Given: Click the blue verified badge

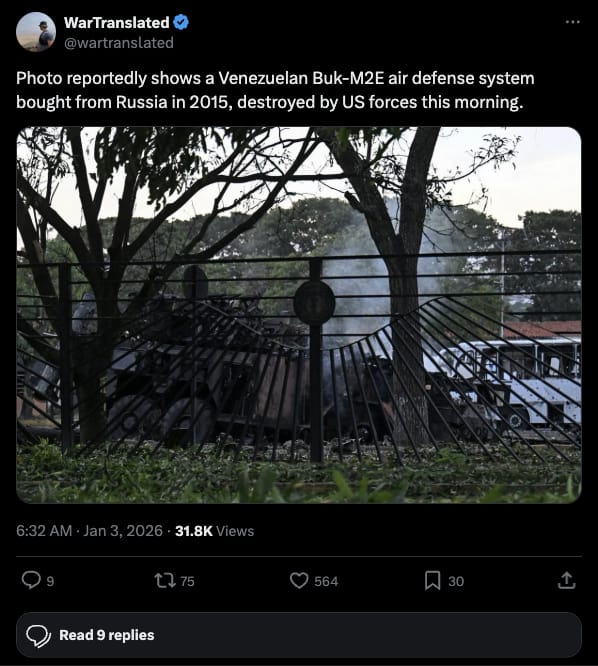Looking at the screenshot, I should tap(181, 22).
